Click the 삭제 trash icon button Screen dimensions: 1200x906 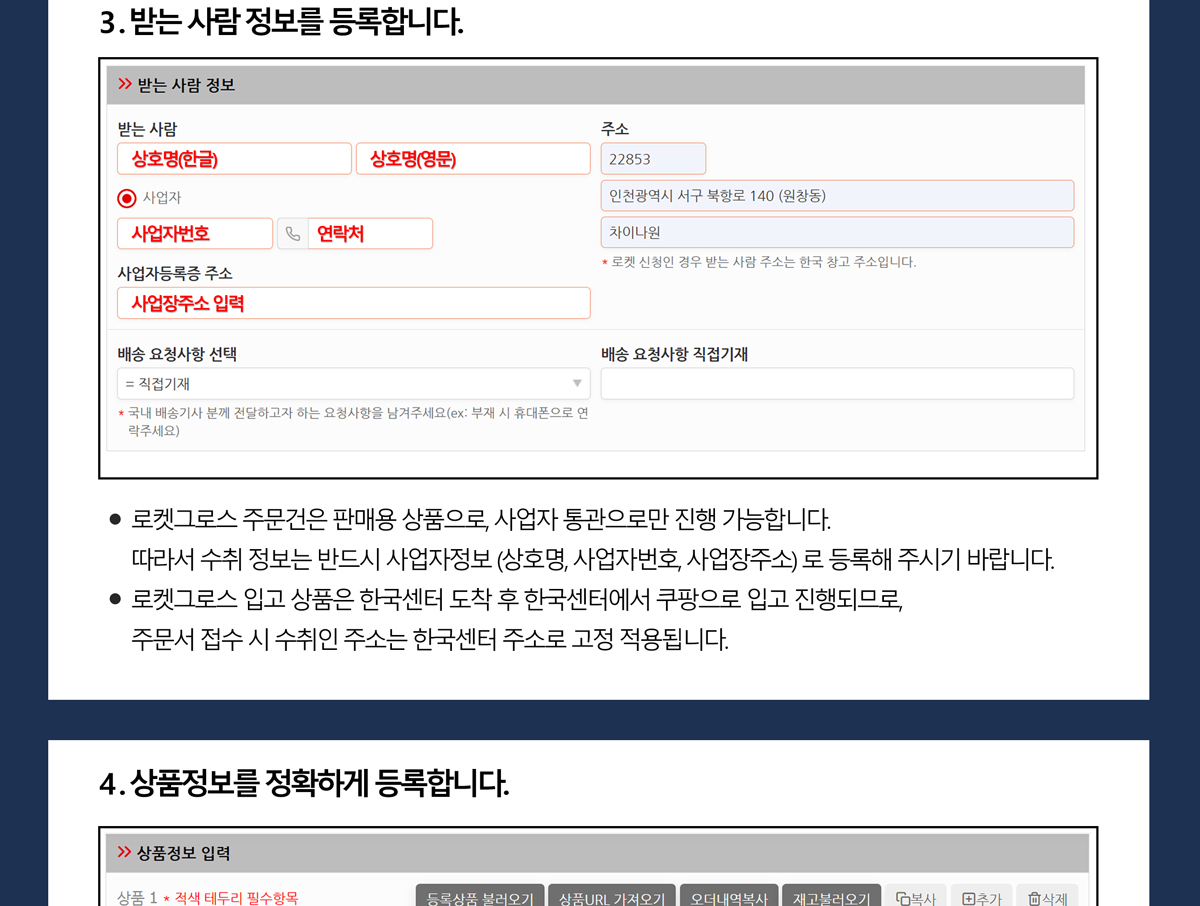[x=1047, y=897]
